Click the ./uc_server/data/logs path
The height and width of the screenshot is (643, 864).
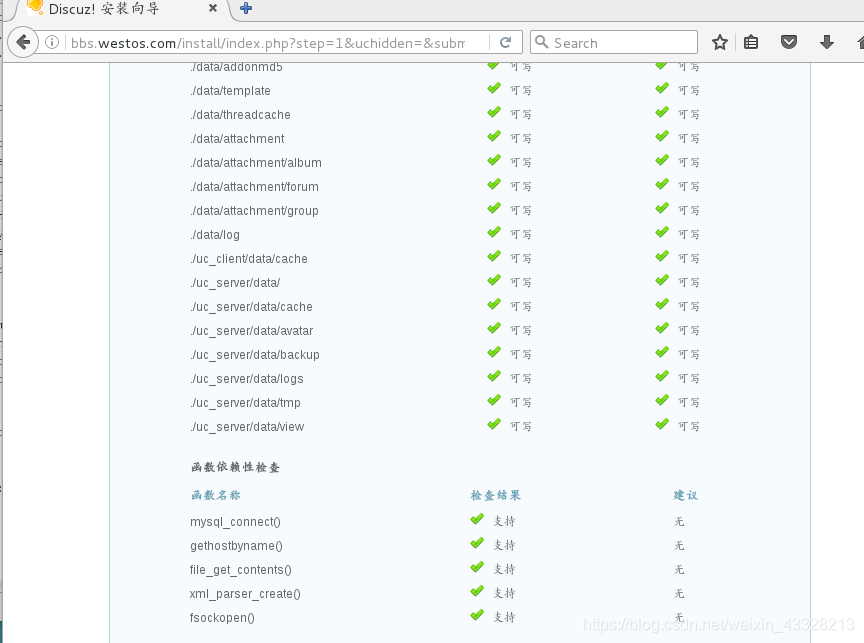247,379
